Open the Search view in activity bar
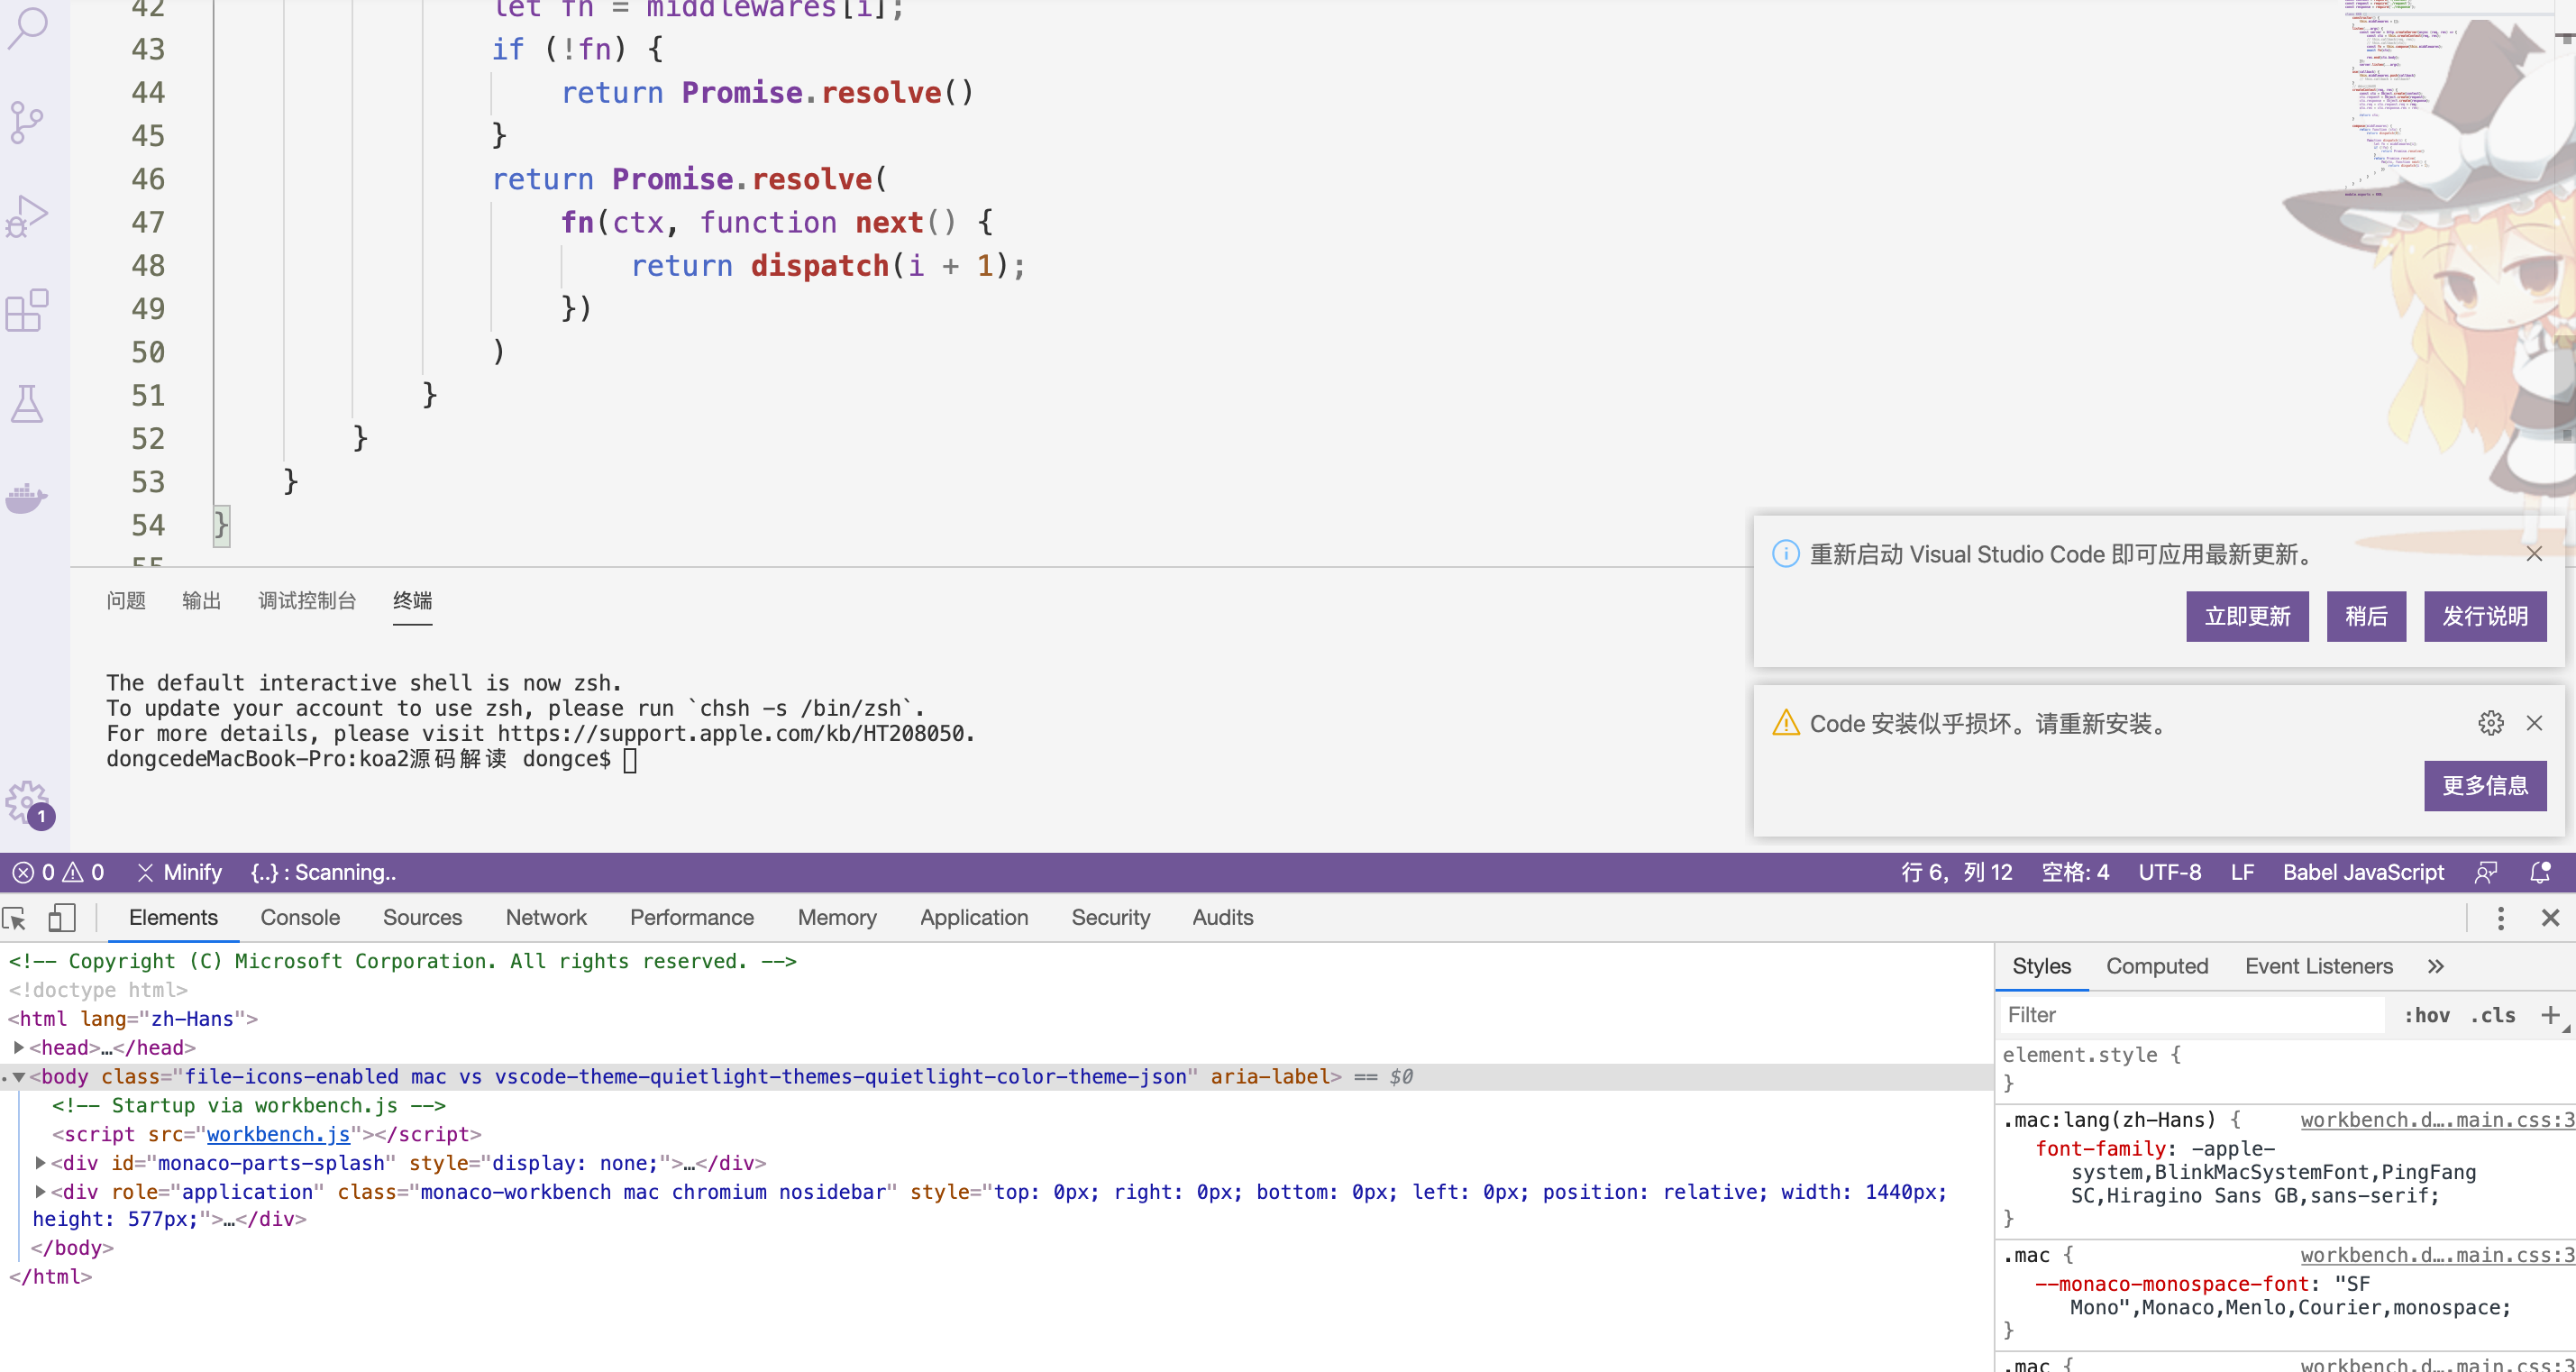2576x1372 pixels. click(x=28, y=28)
